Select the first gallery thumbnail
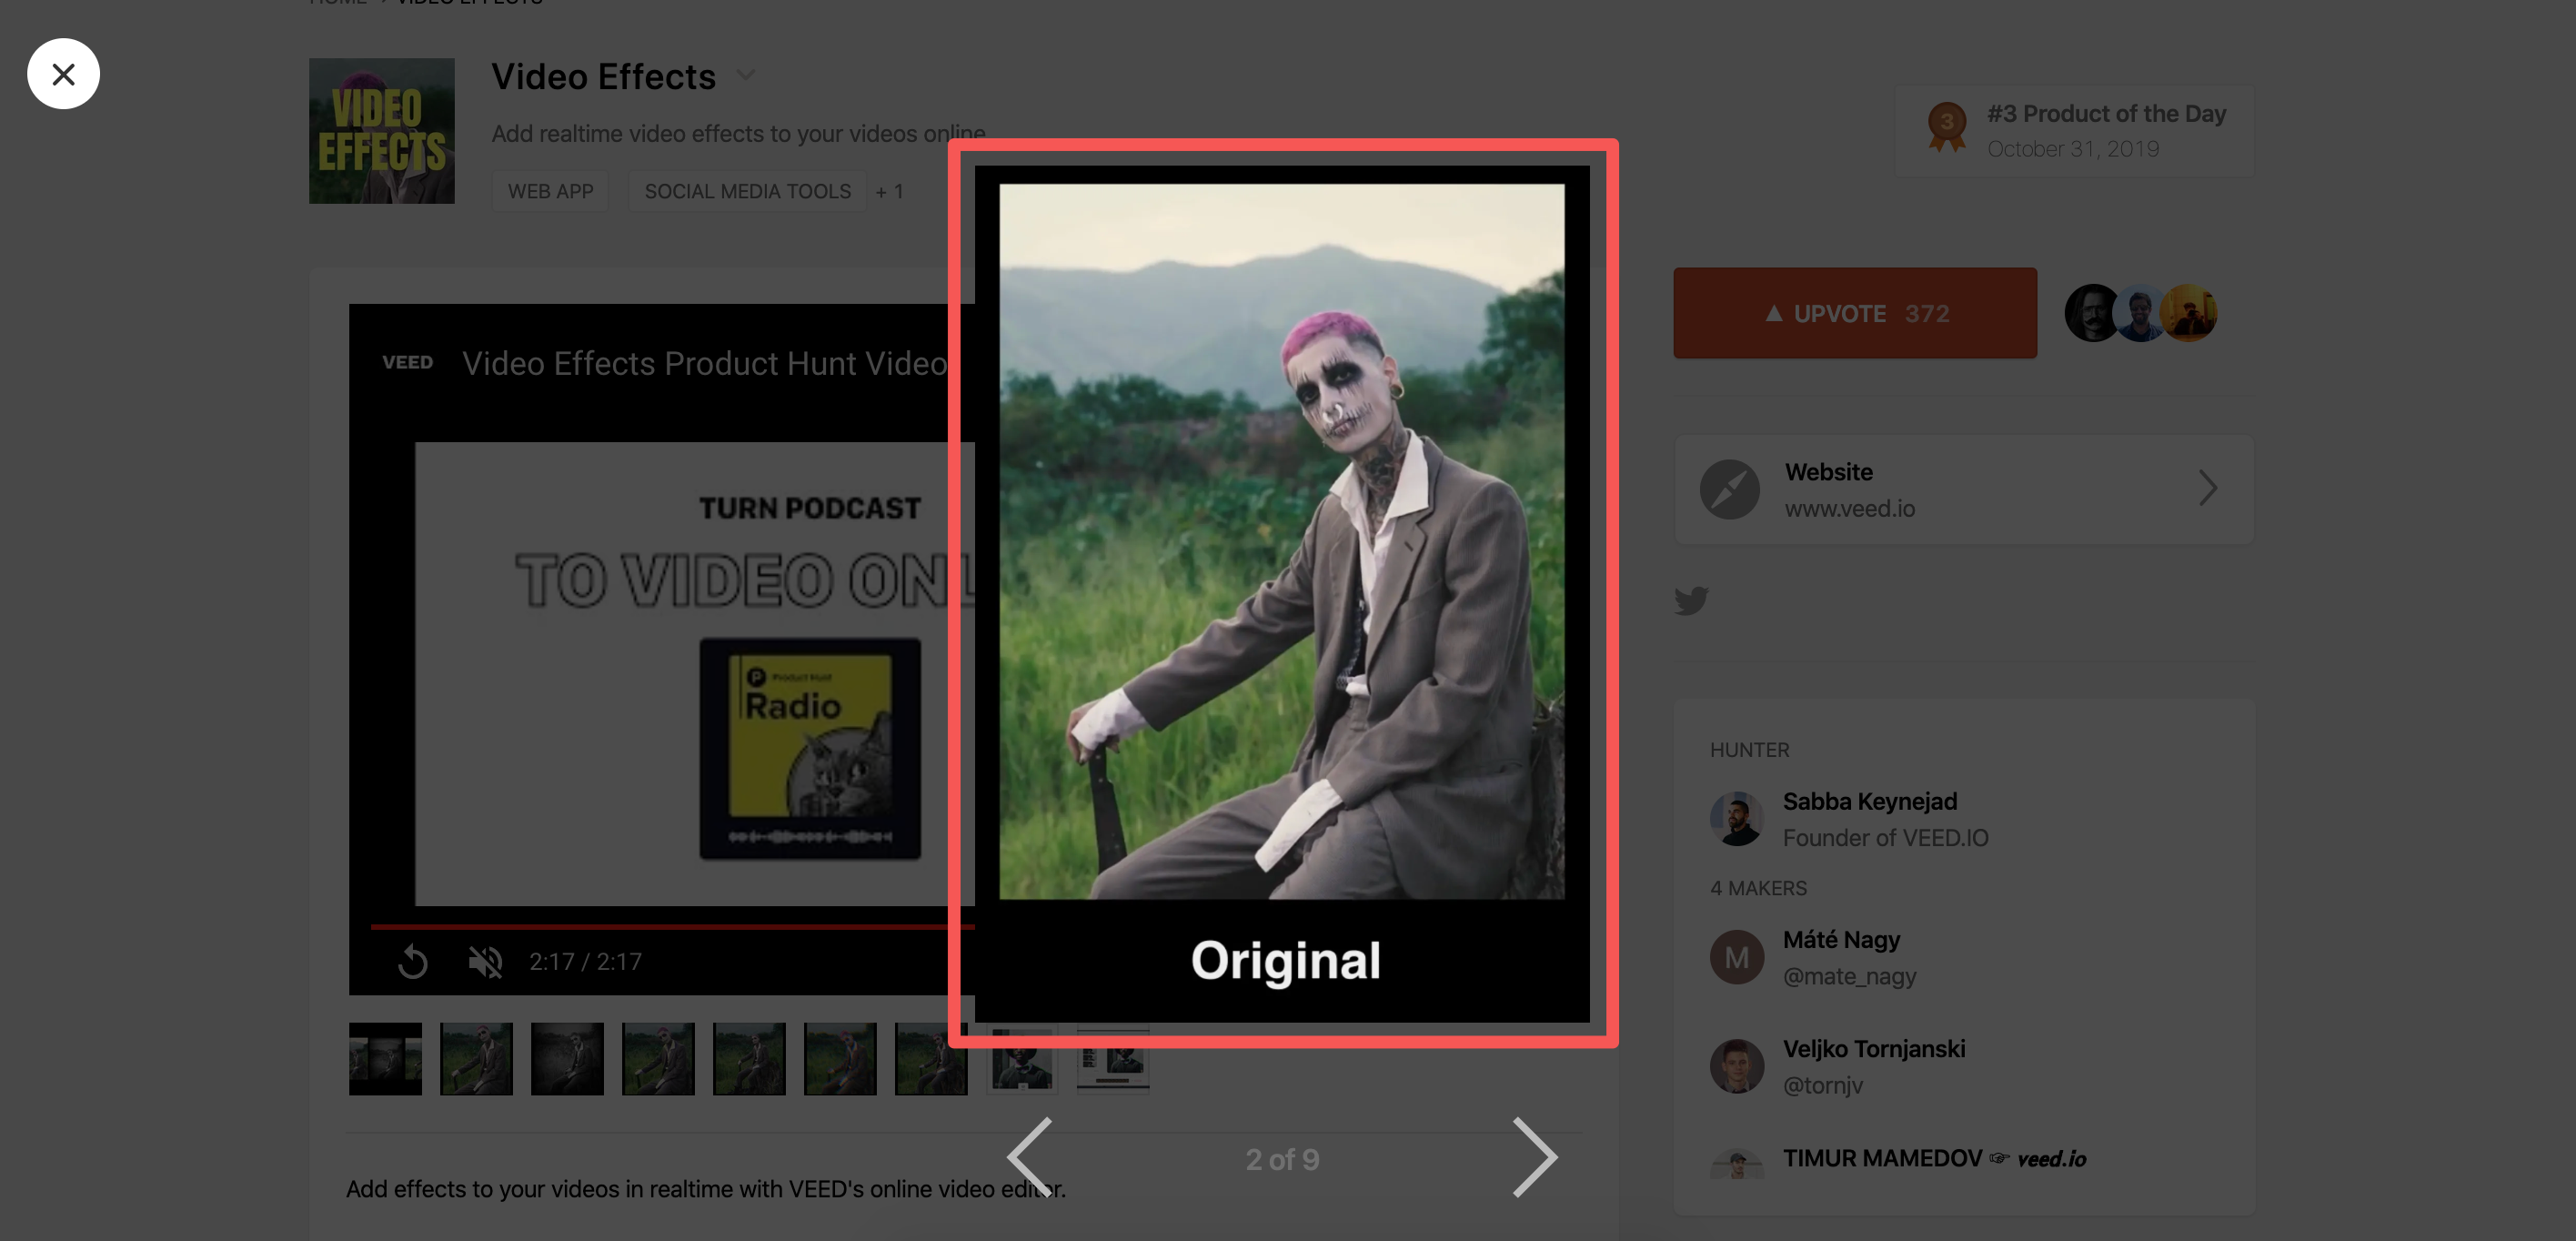Viewport: 2576px width, 1241px height. (385, 1058)
